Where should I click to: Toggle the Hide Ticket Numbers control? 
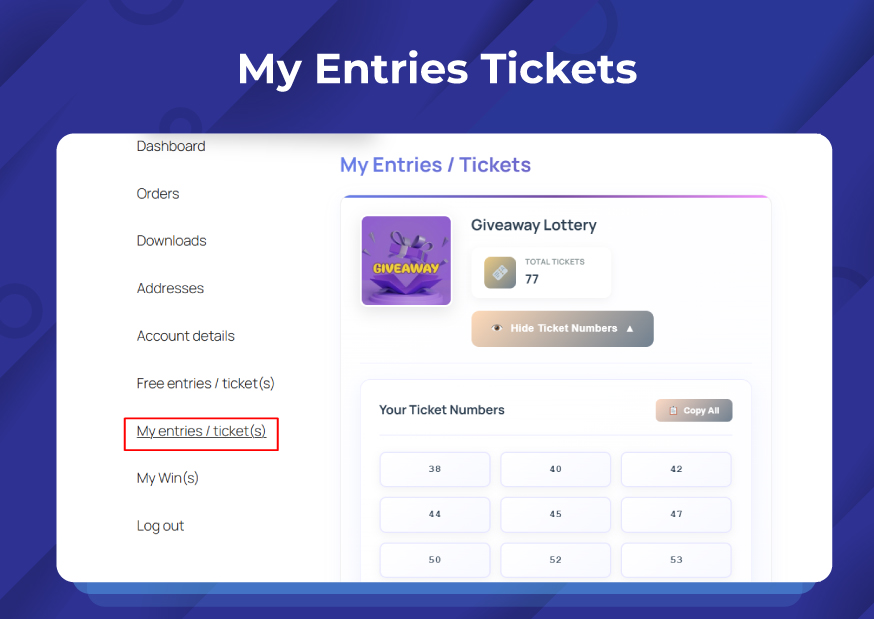point(562,328)
